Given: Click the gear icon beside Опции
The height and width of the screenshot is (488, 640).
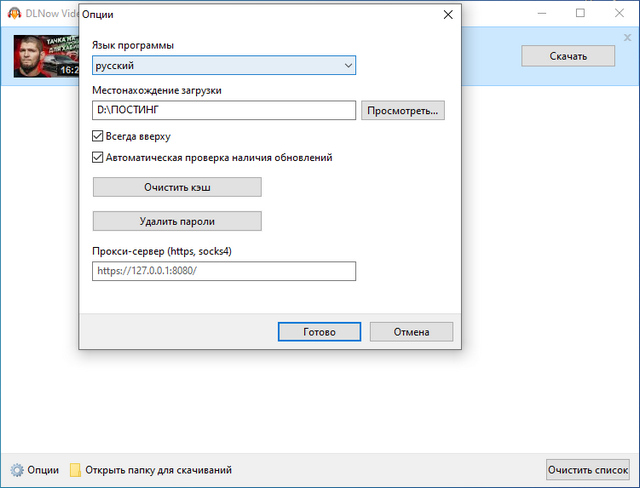Looking at the screenshot, I should pos(16,469).
